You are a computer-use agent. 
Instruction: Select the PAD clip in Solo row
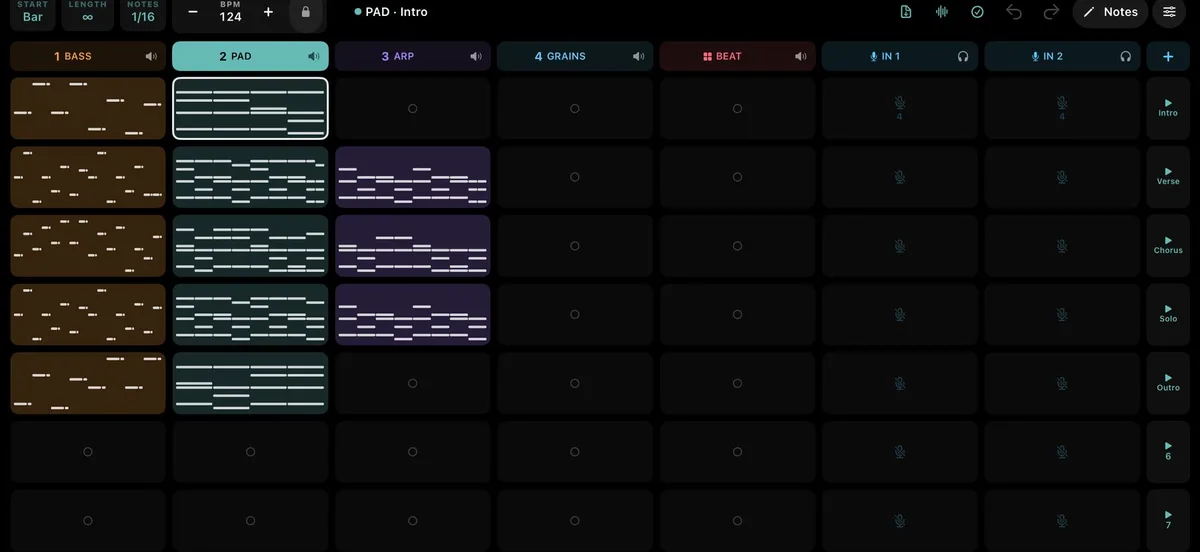pyautogui.click(x=250, y=314)
